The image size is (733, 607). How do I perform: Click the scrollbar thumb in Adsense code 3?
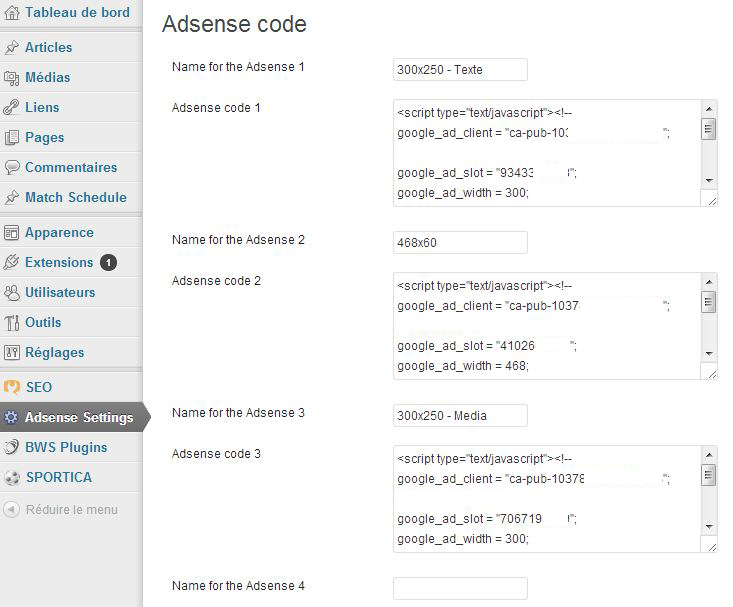[x=709, y=475]
